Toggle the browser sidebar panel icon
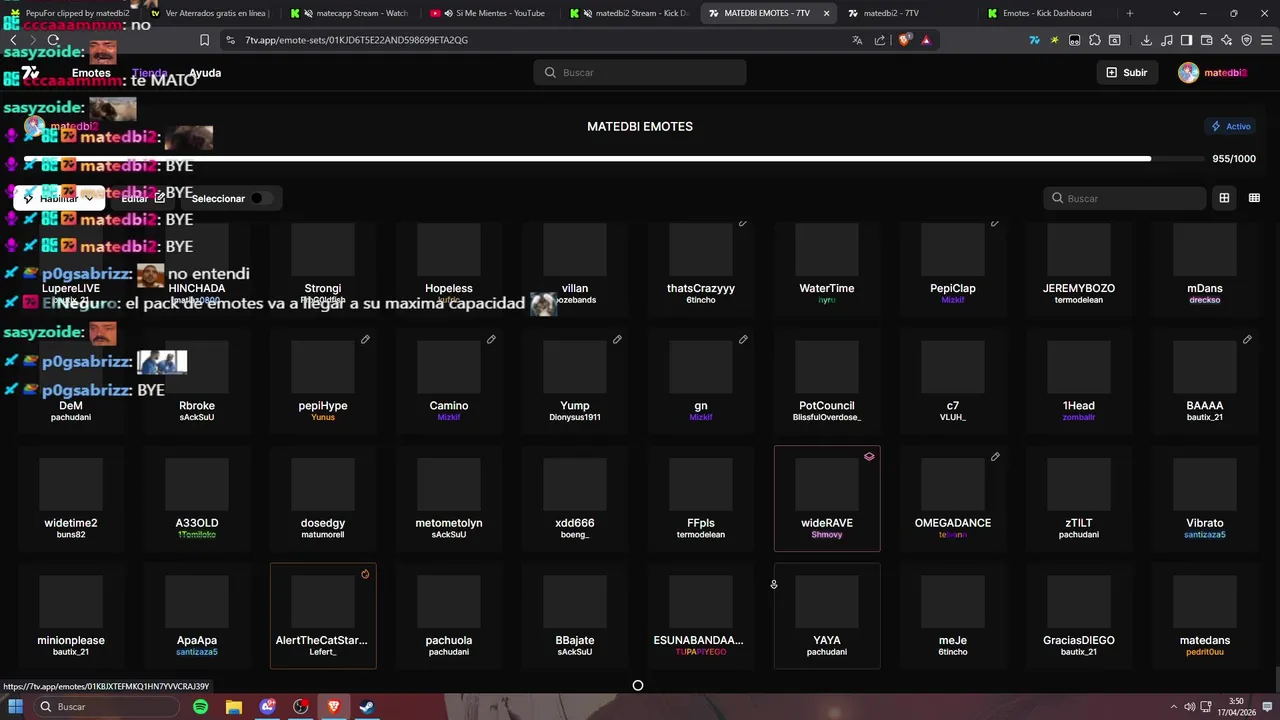 click(1186, 40)
